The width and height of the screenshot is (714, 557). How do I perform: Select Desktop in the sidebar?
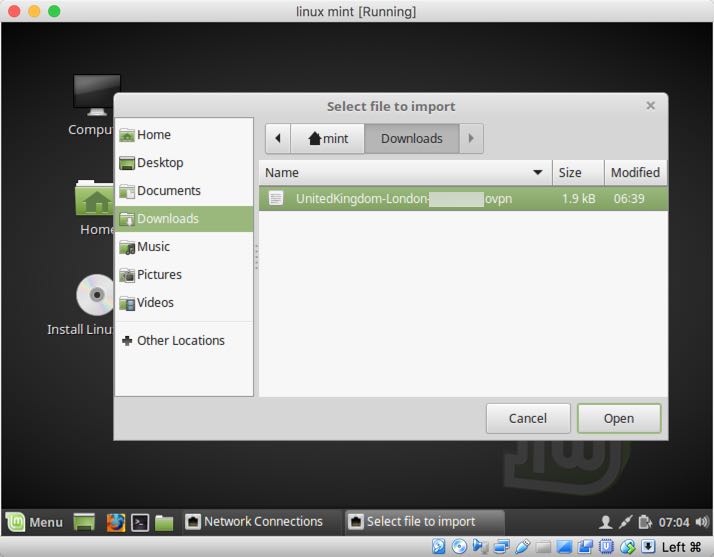pos(184,163)
